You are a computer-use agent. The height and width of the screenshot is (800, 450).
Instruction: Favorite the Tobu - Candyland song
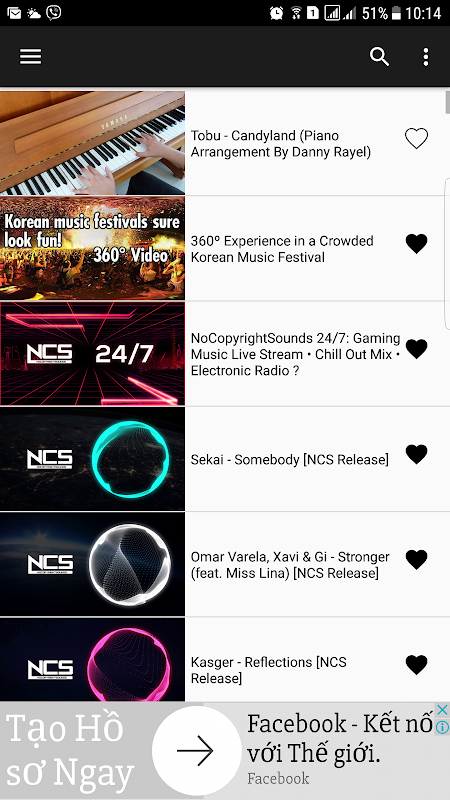click(x=416, y=138)
